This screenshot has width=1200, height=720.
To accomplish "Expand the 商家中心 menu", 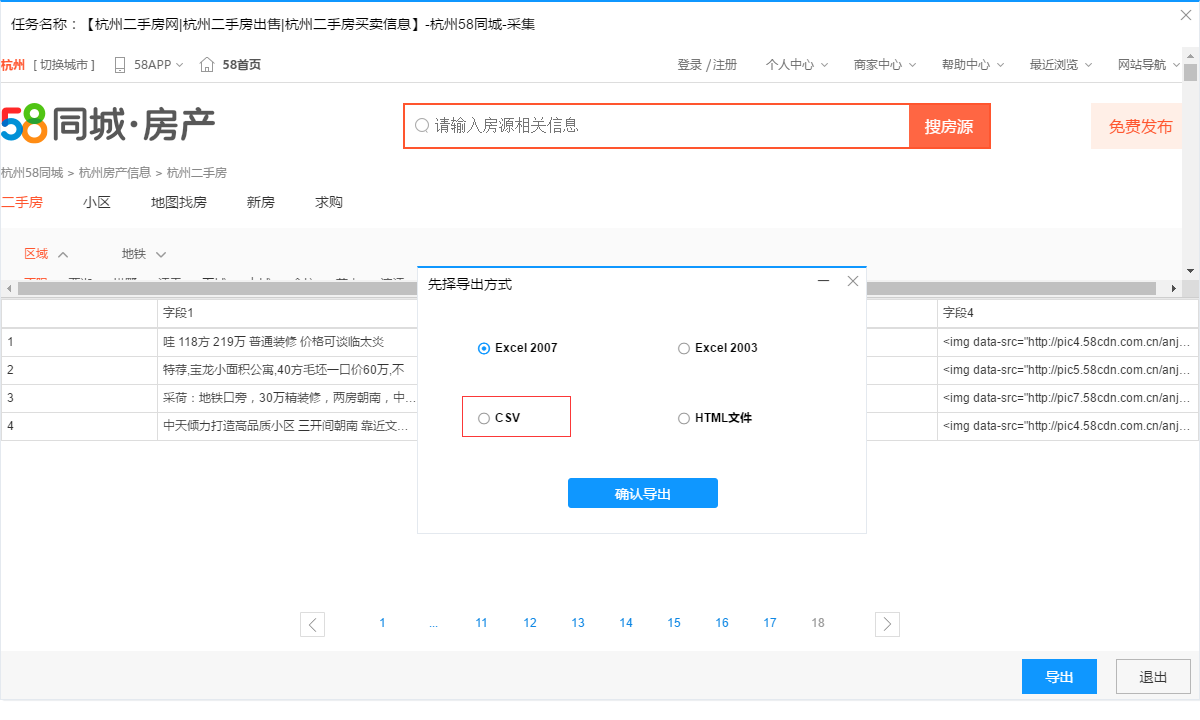I will (885, 65).
